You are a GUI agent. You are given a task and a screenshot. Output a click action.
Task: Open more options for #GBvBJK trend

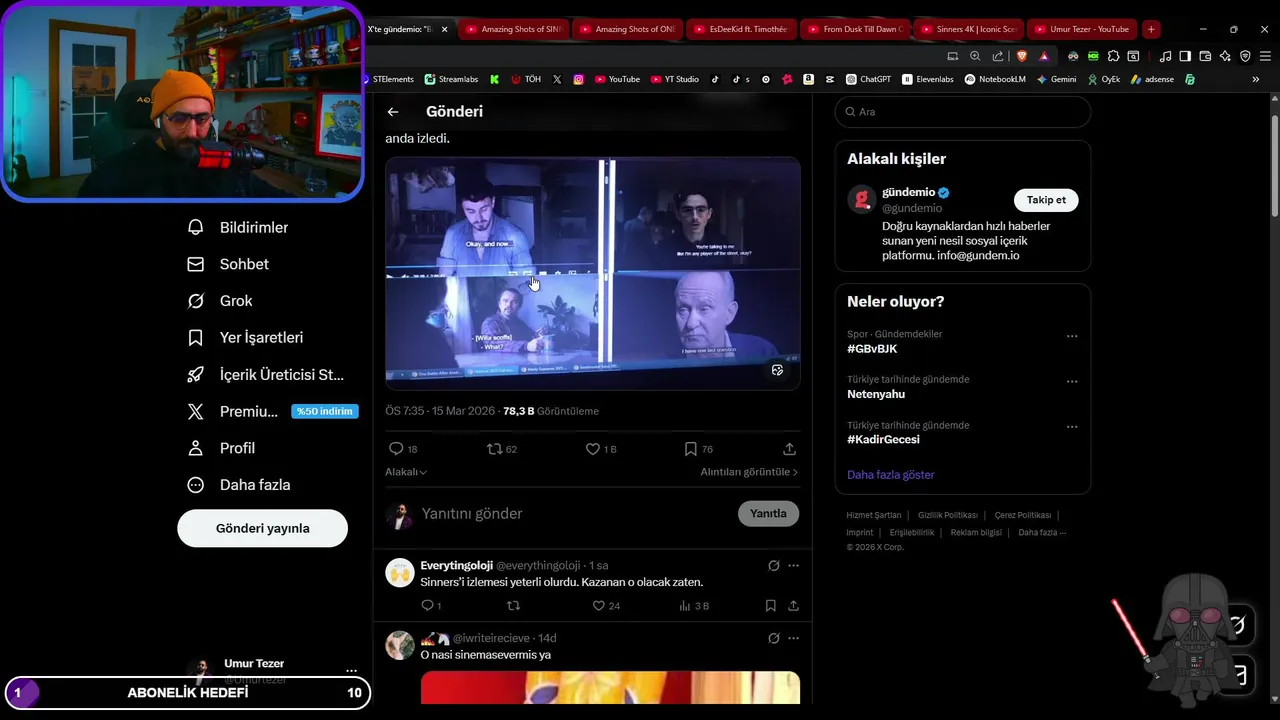click(x=1072, y=336)
